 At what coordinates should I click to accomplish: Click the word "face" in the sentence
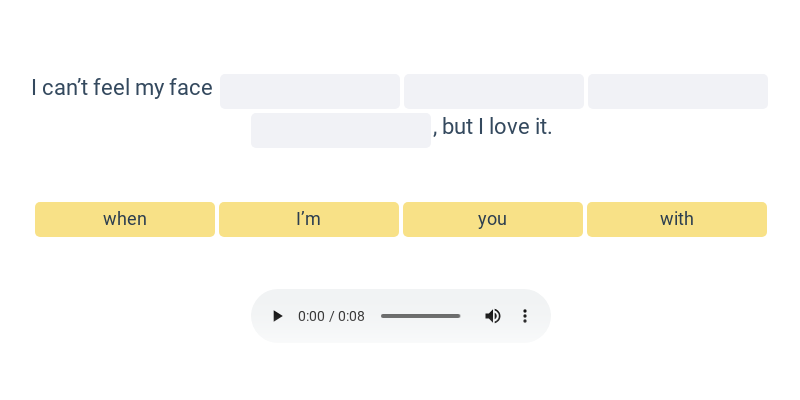[x=191, y=88]
